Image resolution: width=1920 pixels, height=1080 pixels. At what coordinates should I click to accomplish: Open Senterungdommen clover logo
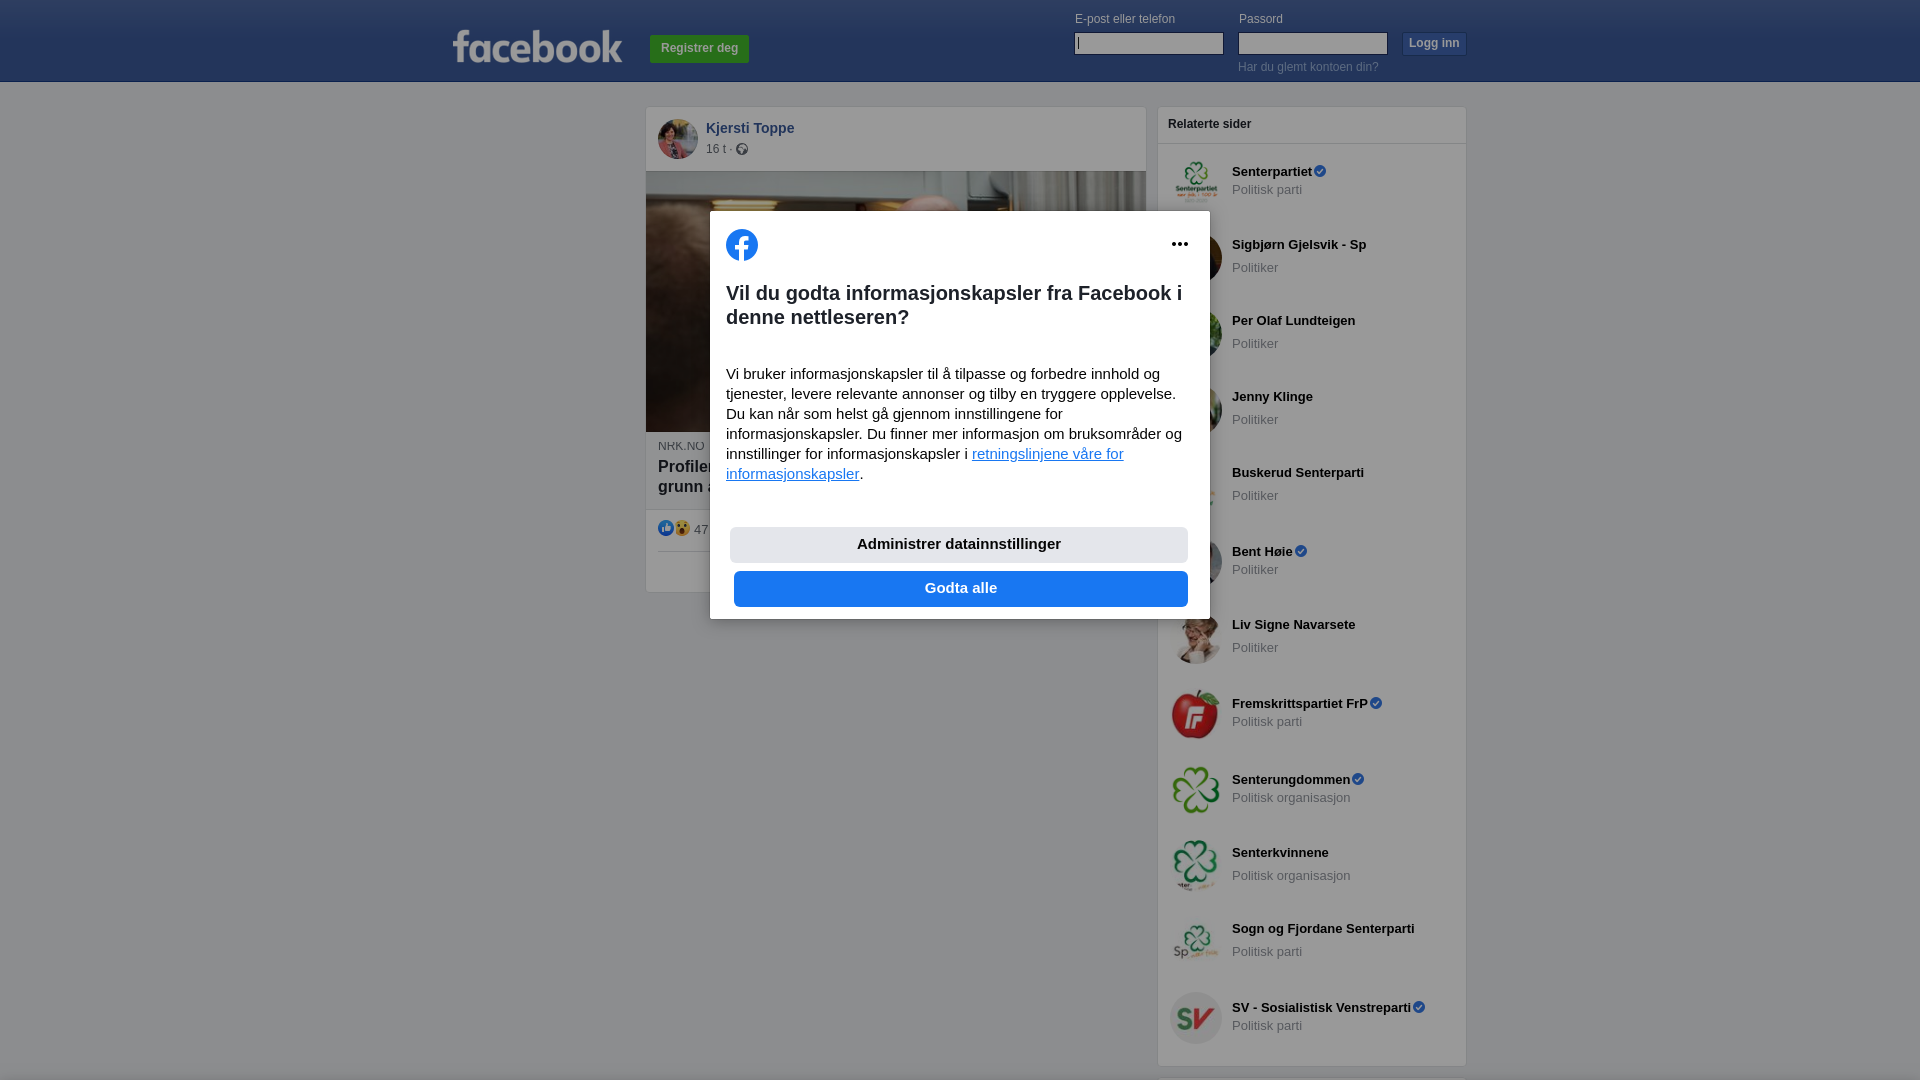pyautogui.click(x=1196, y=790)
